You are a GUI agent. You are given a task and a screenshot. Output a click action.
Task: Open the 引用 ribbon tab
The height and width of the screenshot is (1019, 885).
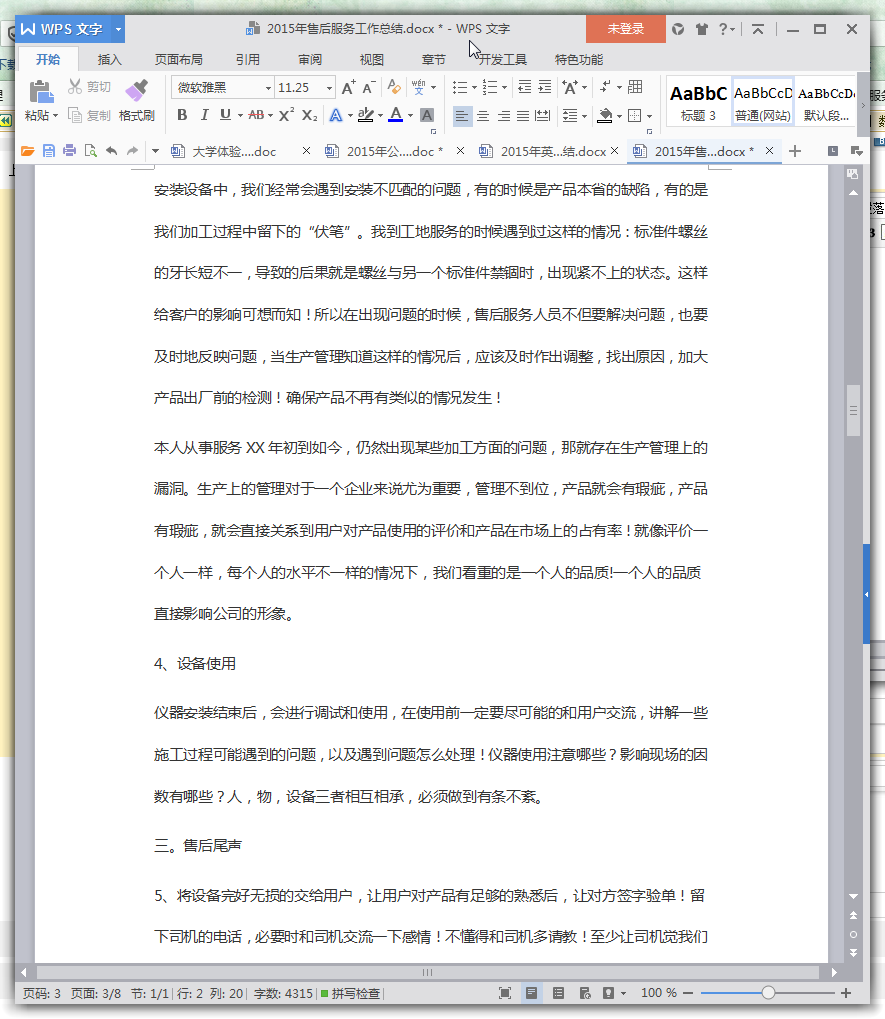(x=248, y=60)
